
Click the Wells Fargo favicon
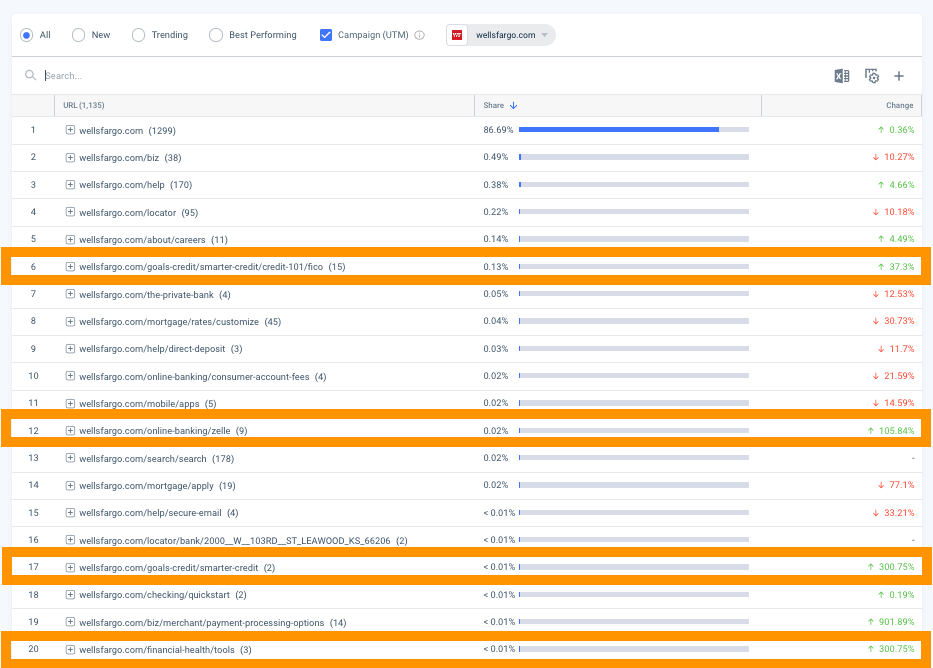(x=457, y=35)
